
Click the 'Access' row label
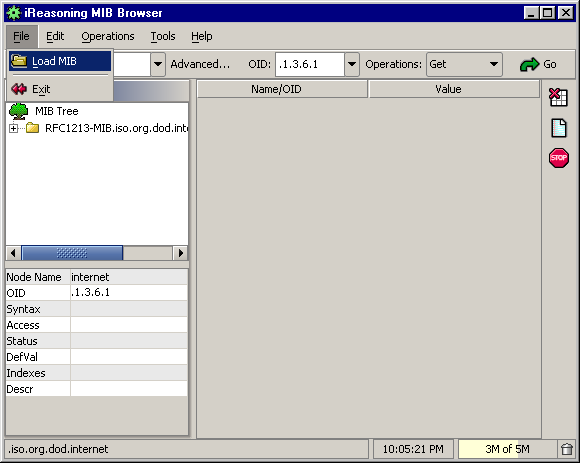coord(23,325)
